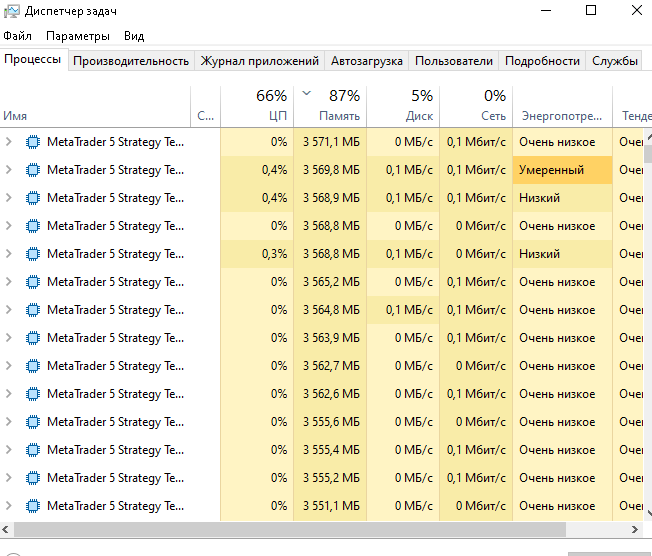Select the Умеренный energy cell
The height and width of the screenshot is (556, 652).
(562, 170)
